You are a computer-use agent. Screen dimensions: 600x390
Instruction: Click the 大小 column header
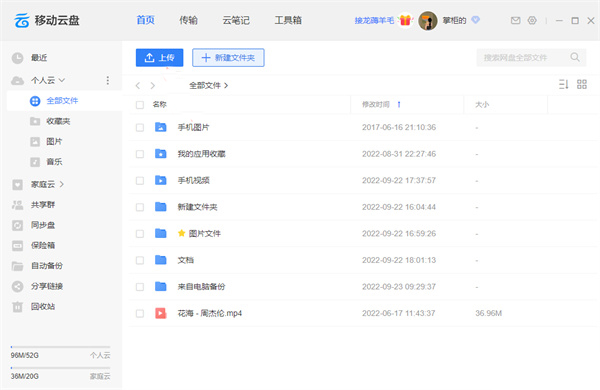click(482, 104)
